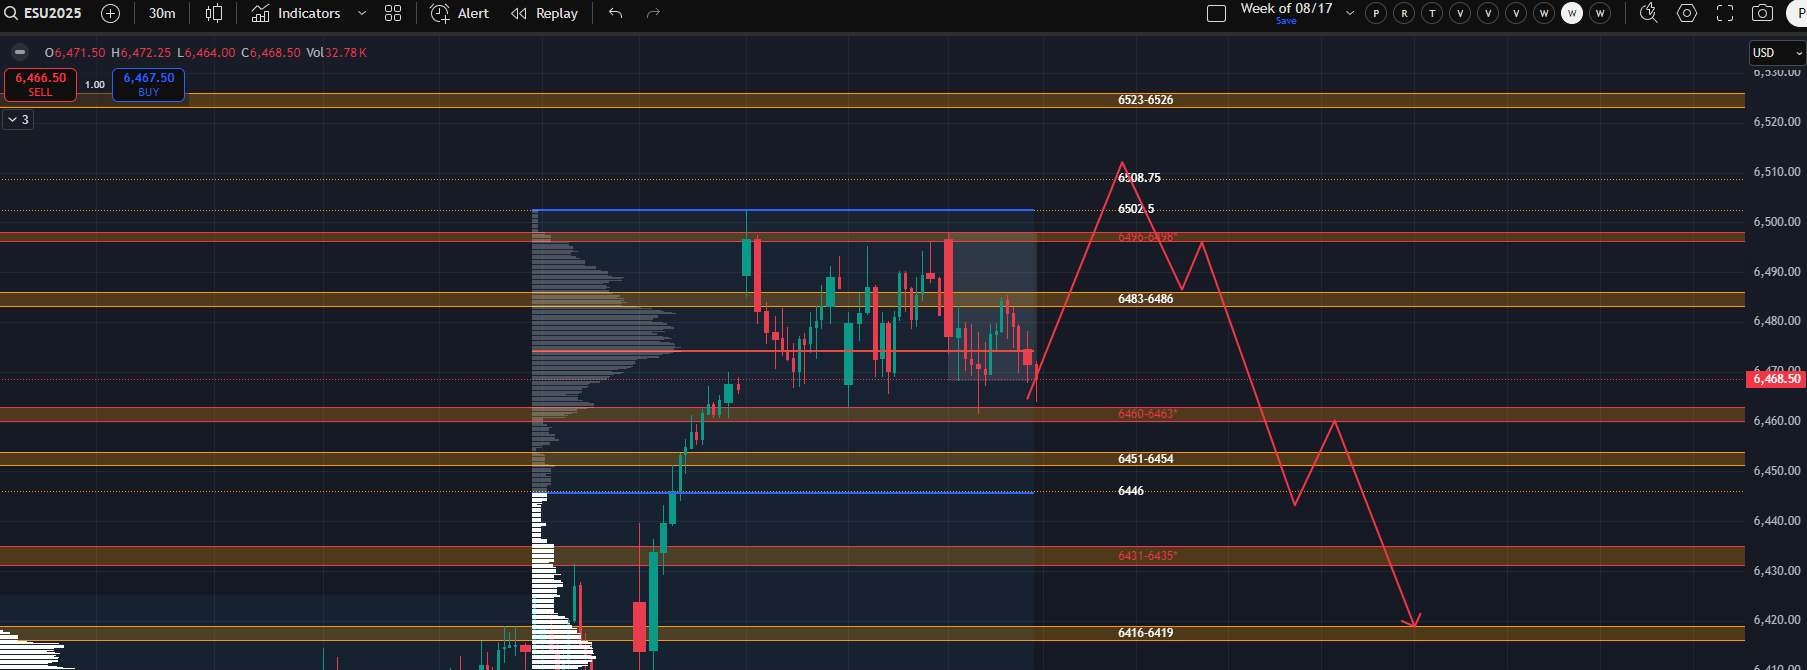The image size is (1807, 670).
Task: Select the highlighted white W layout circle
Action: 1572,13
